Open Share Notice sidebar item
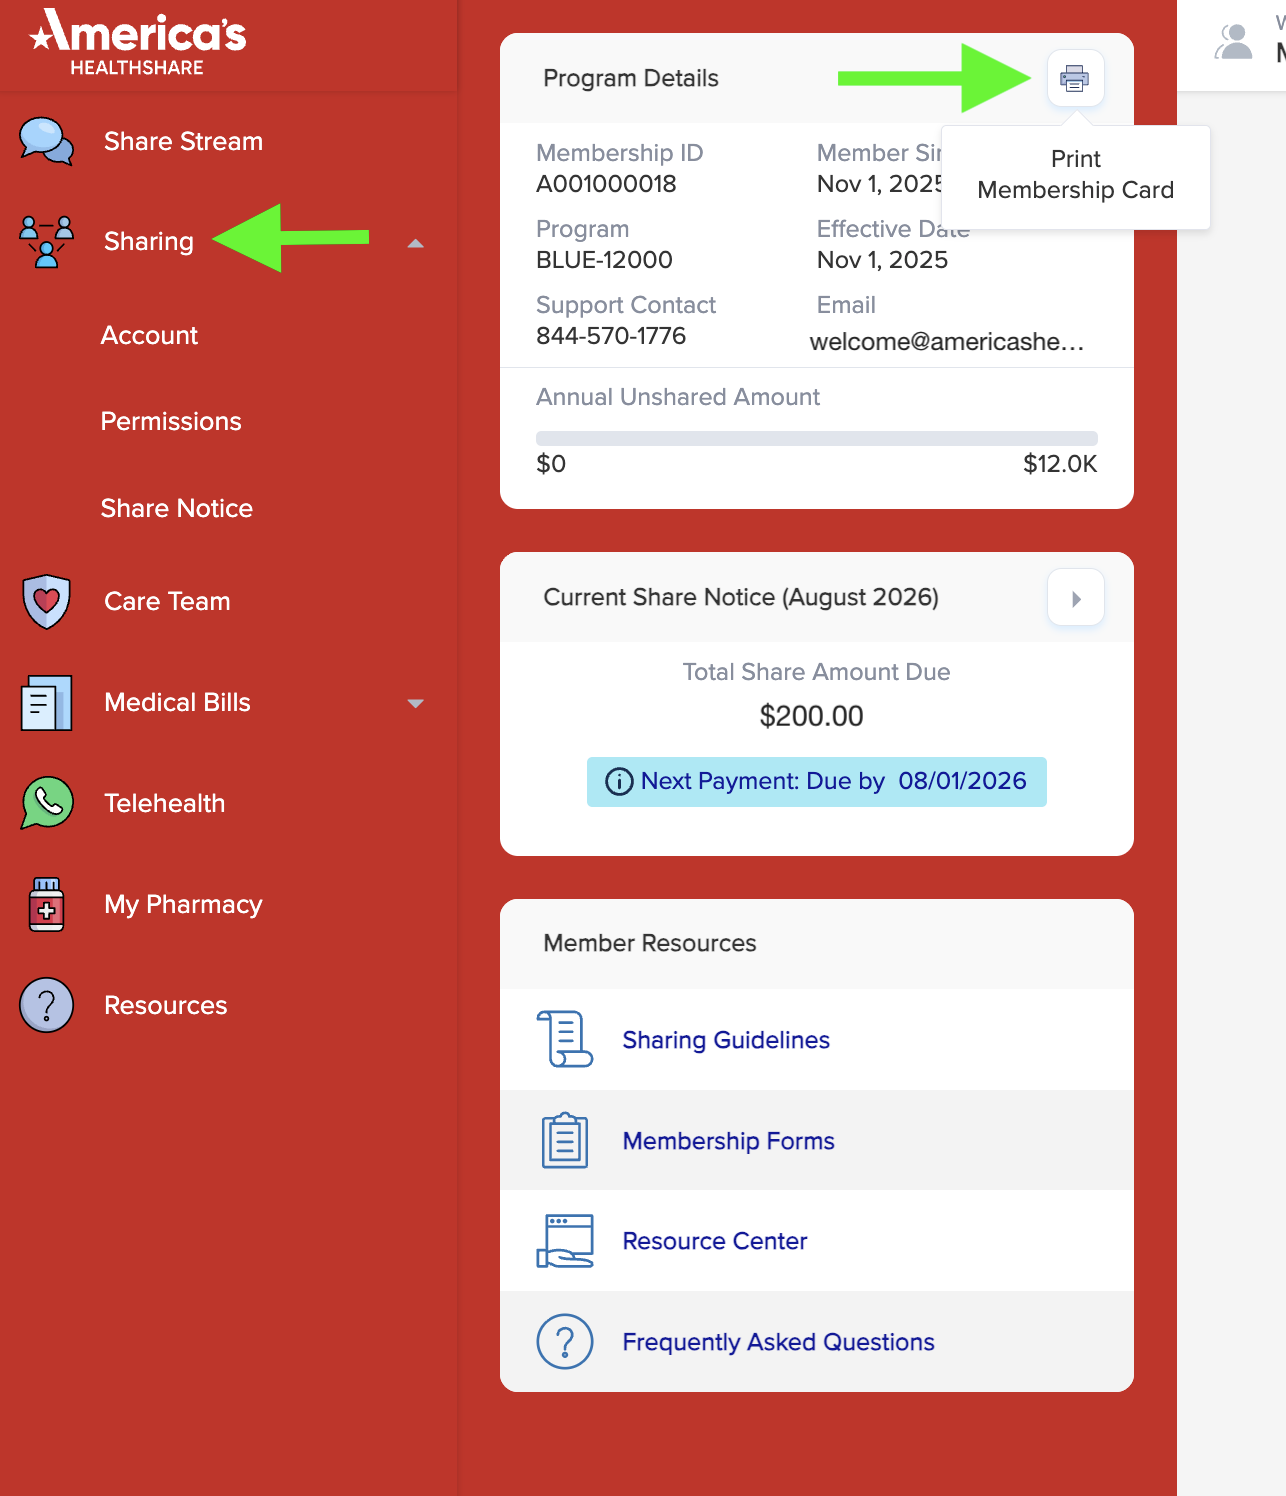The height and width of the screenshot is (1496, 1286). pyautogui.click(x=177, y=508)
